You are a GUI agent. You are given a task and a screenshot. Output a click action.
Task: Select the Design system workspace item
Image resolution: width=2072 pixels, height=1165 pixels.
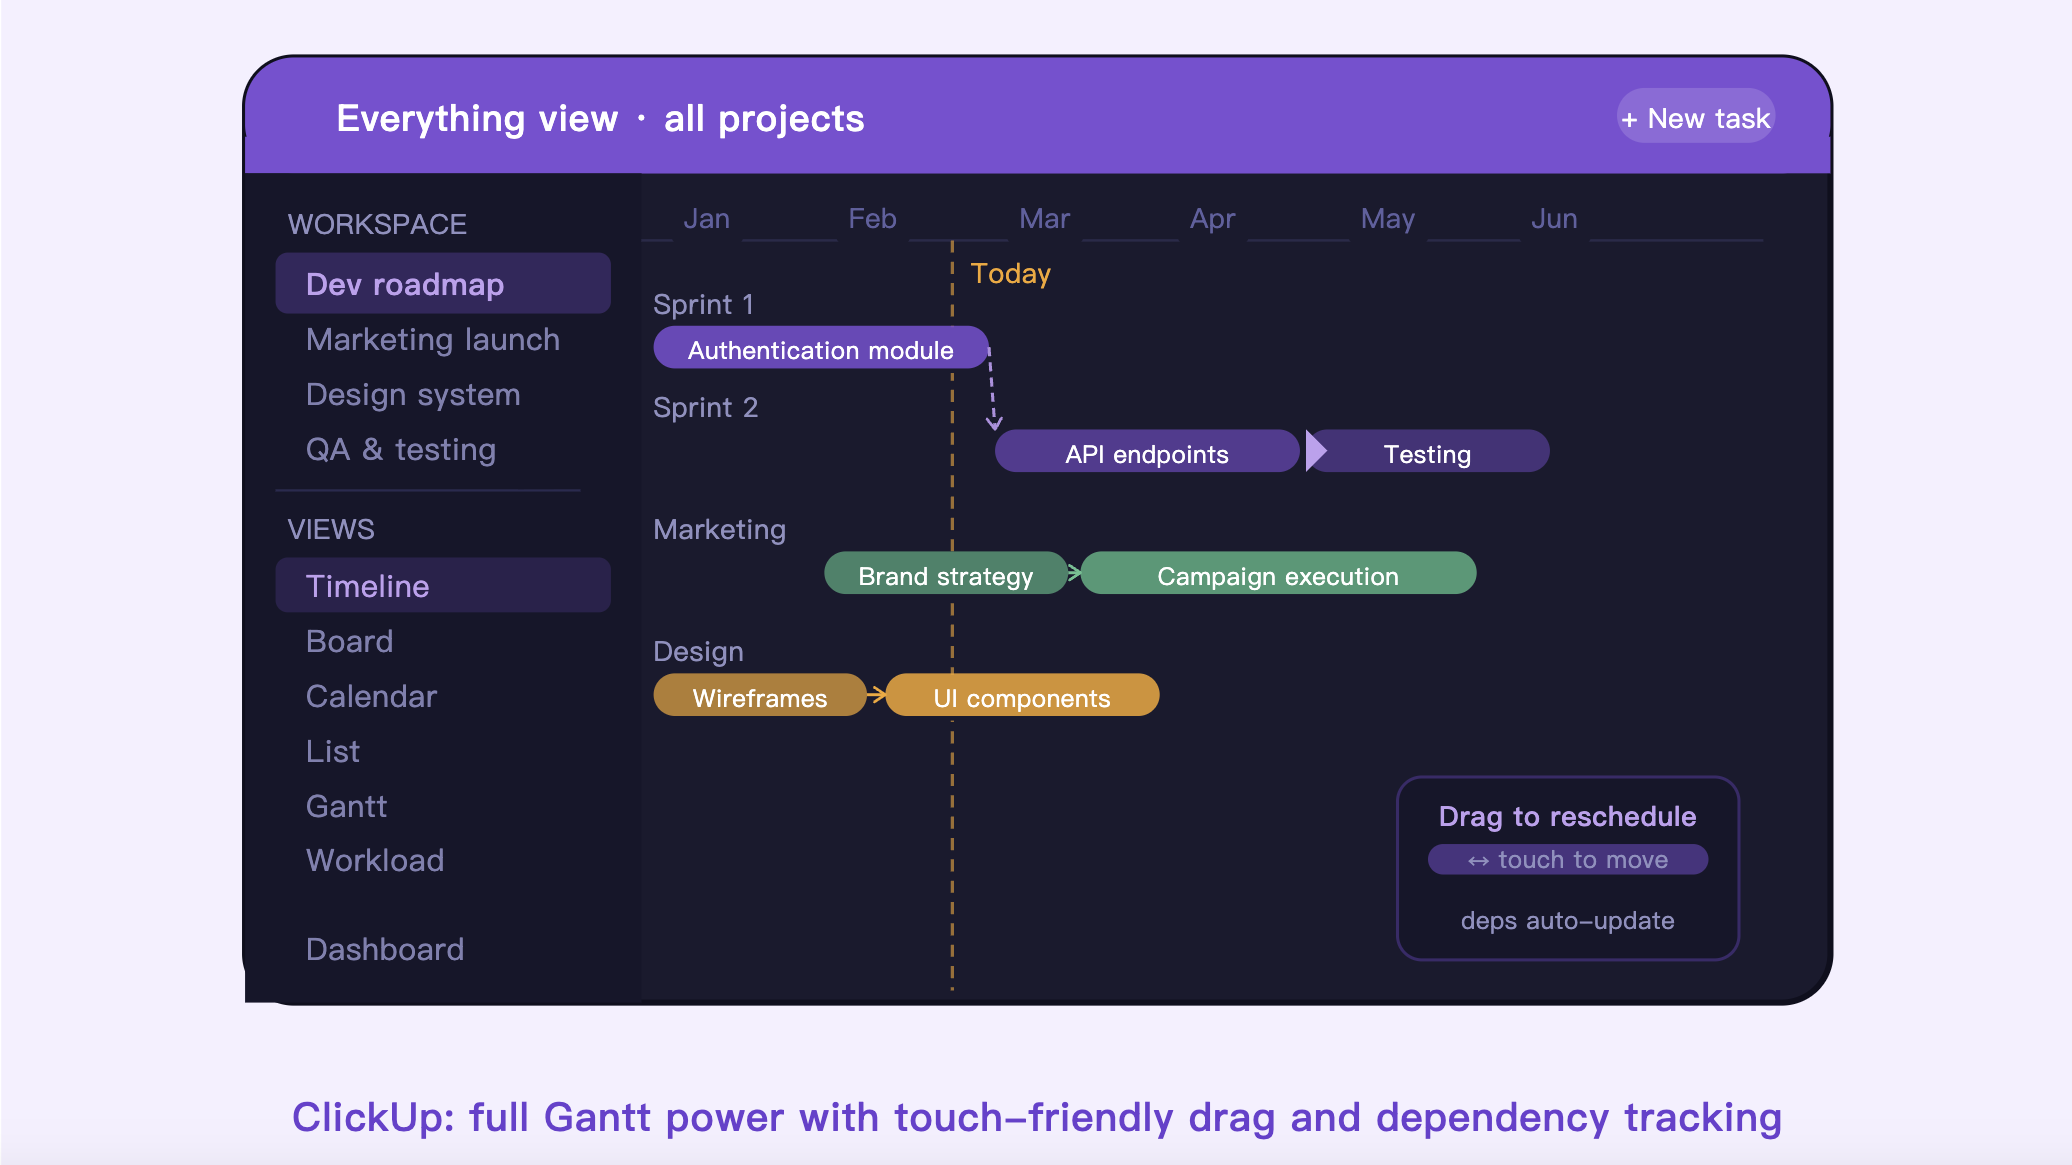413,395
